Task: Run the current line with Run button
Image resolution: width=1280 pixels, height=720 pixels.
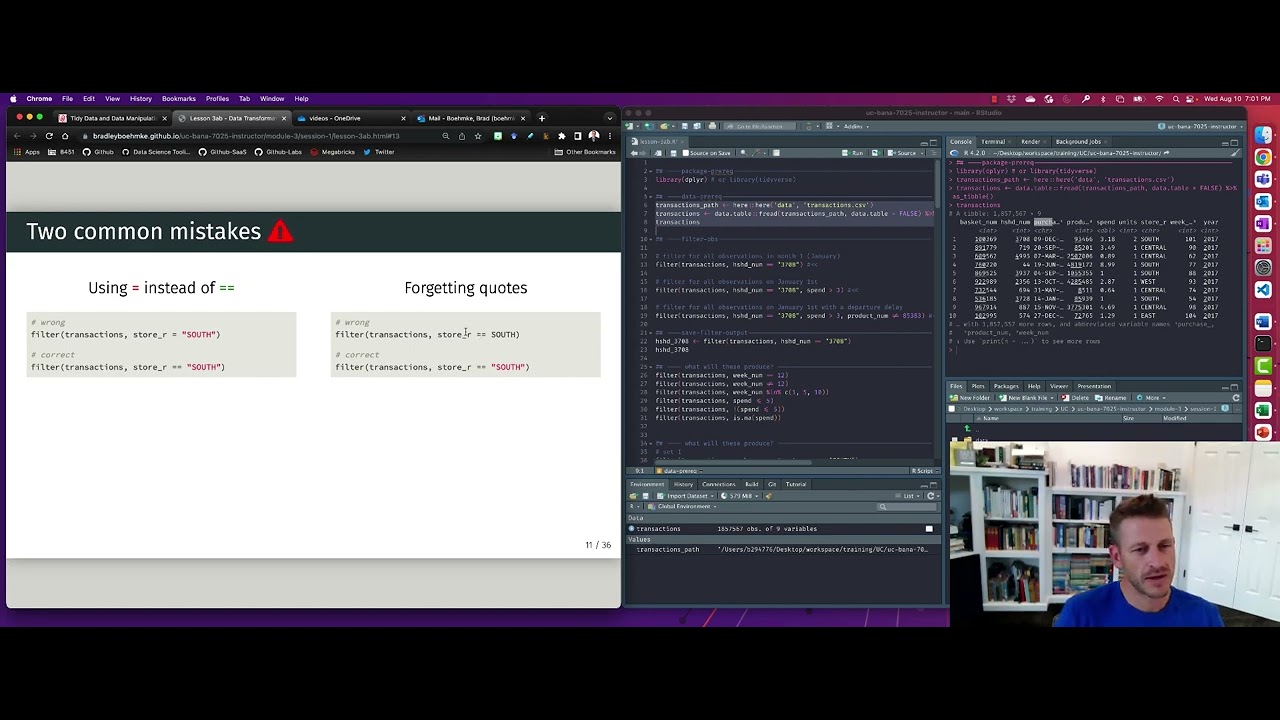Action: pyautogui.click(x=853, y=153)
